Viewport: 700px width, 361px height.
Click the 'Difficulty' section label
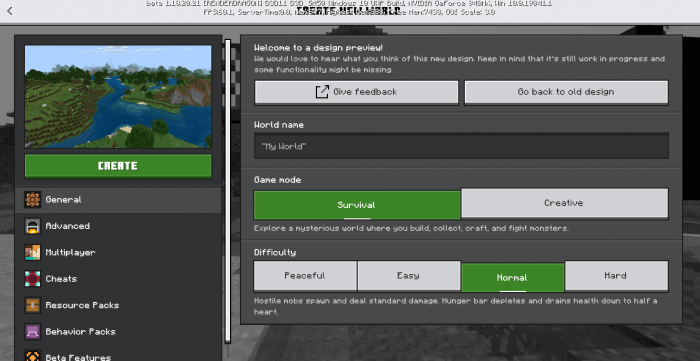coord(275,252)
